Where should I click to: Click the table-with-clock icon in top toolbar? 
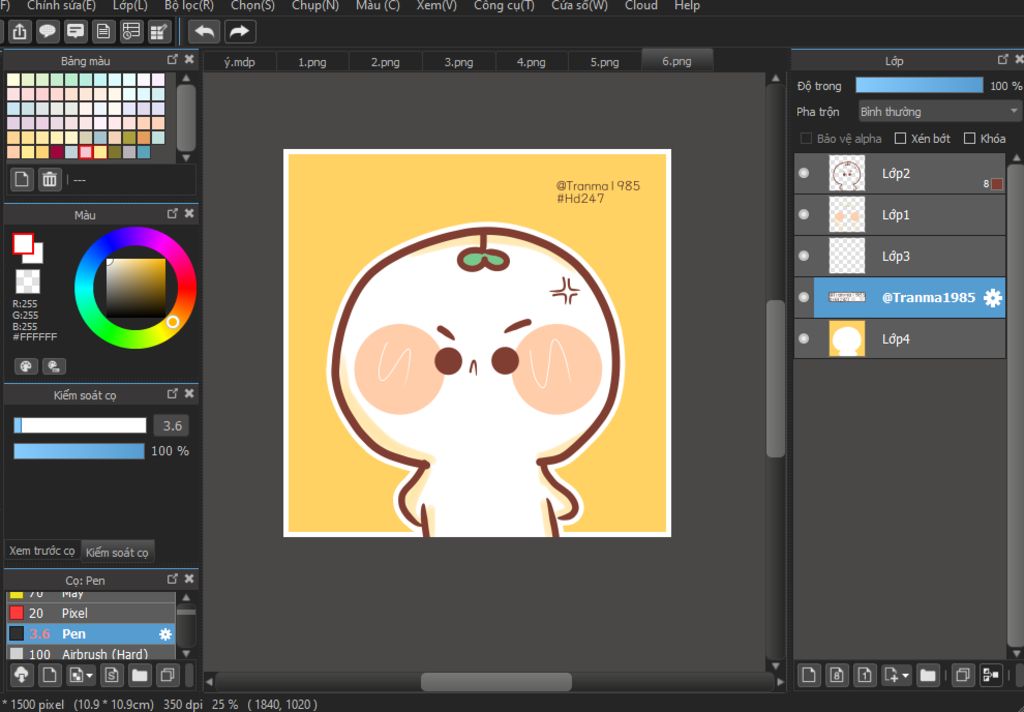pos(131,31)
